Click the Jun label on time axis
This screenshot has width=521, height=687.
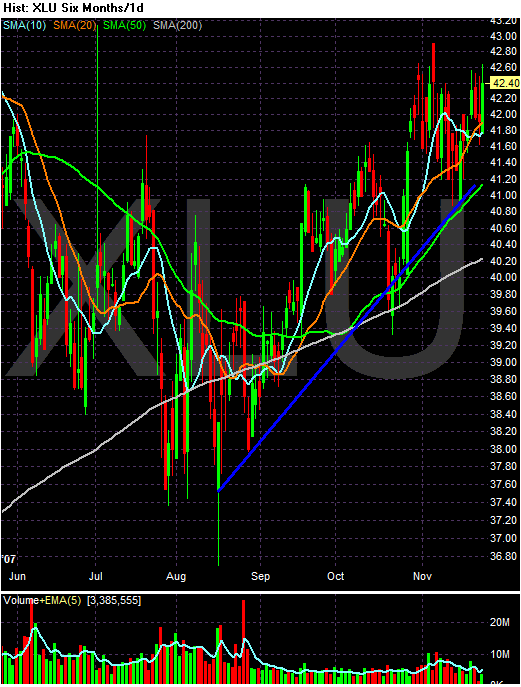18,576
